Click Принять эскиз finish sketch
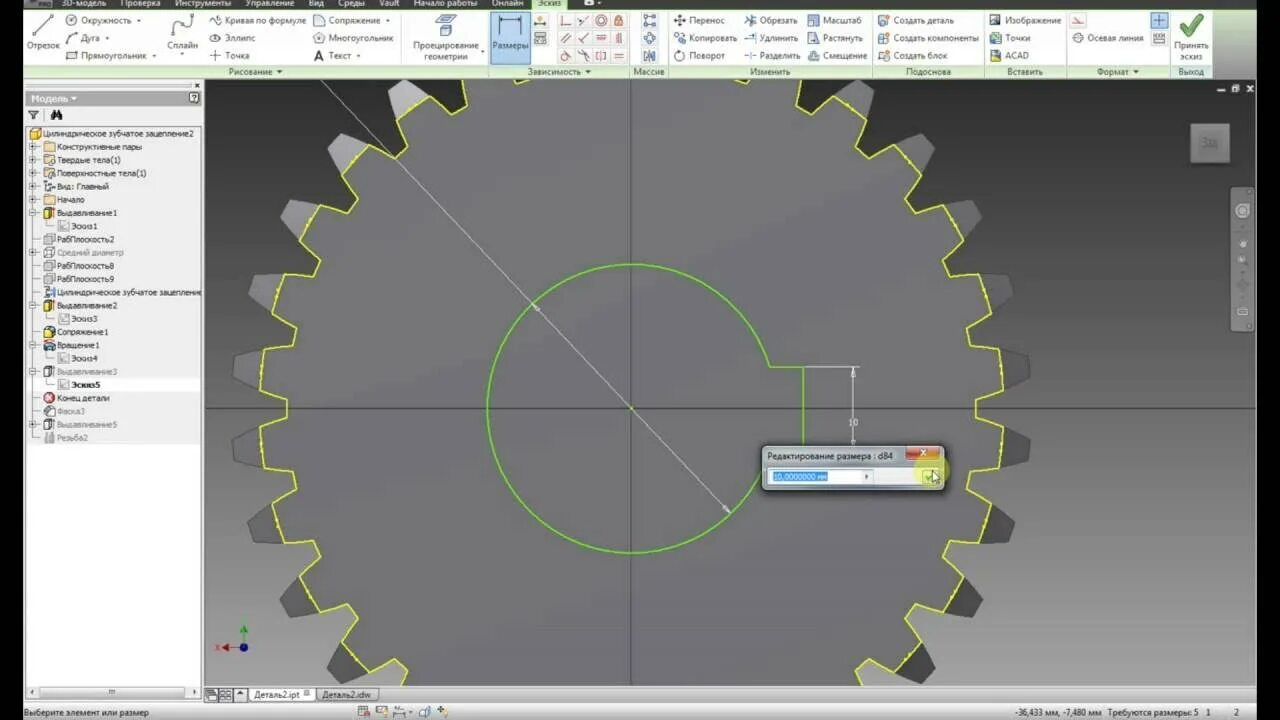Viewport: 1280px width, 720px height. [1191, 36]
